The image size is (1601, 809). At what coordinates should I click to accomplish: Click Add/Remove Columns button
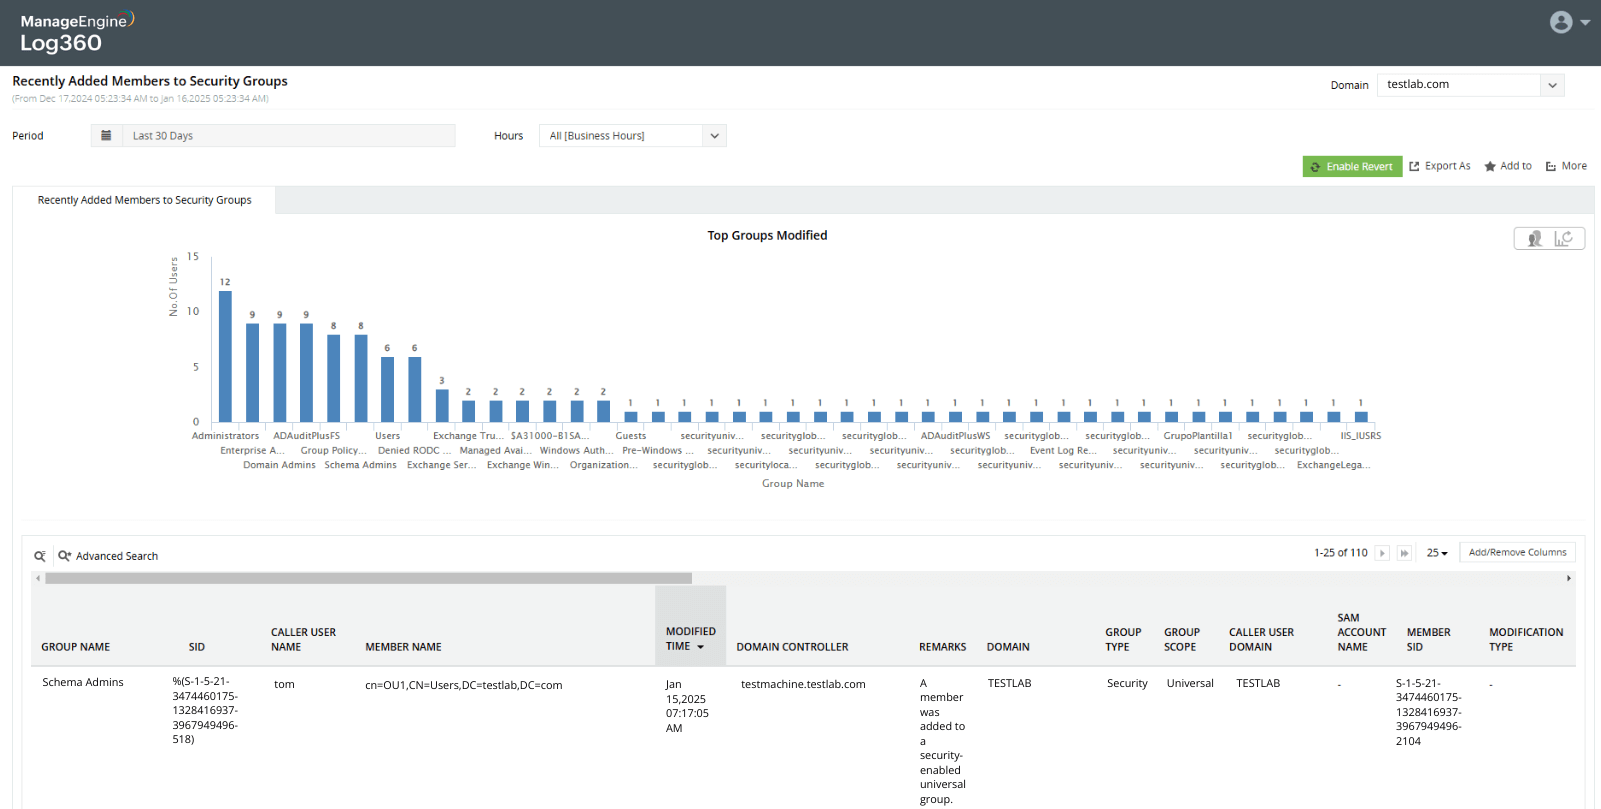coord(1517,552)
